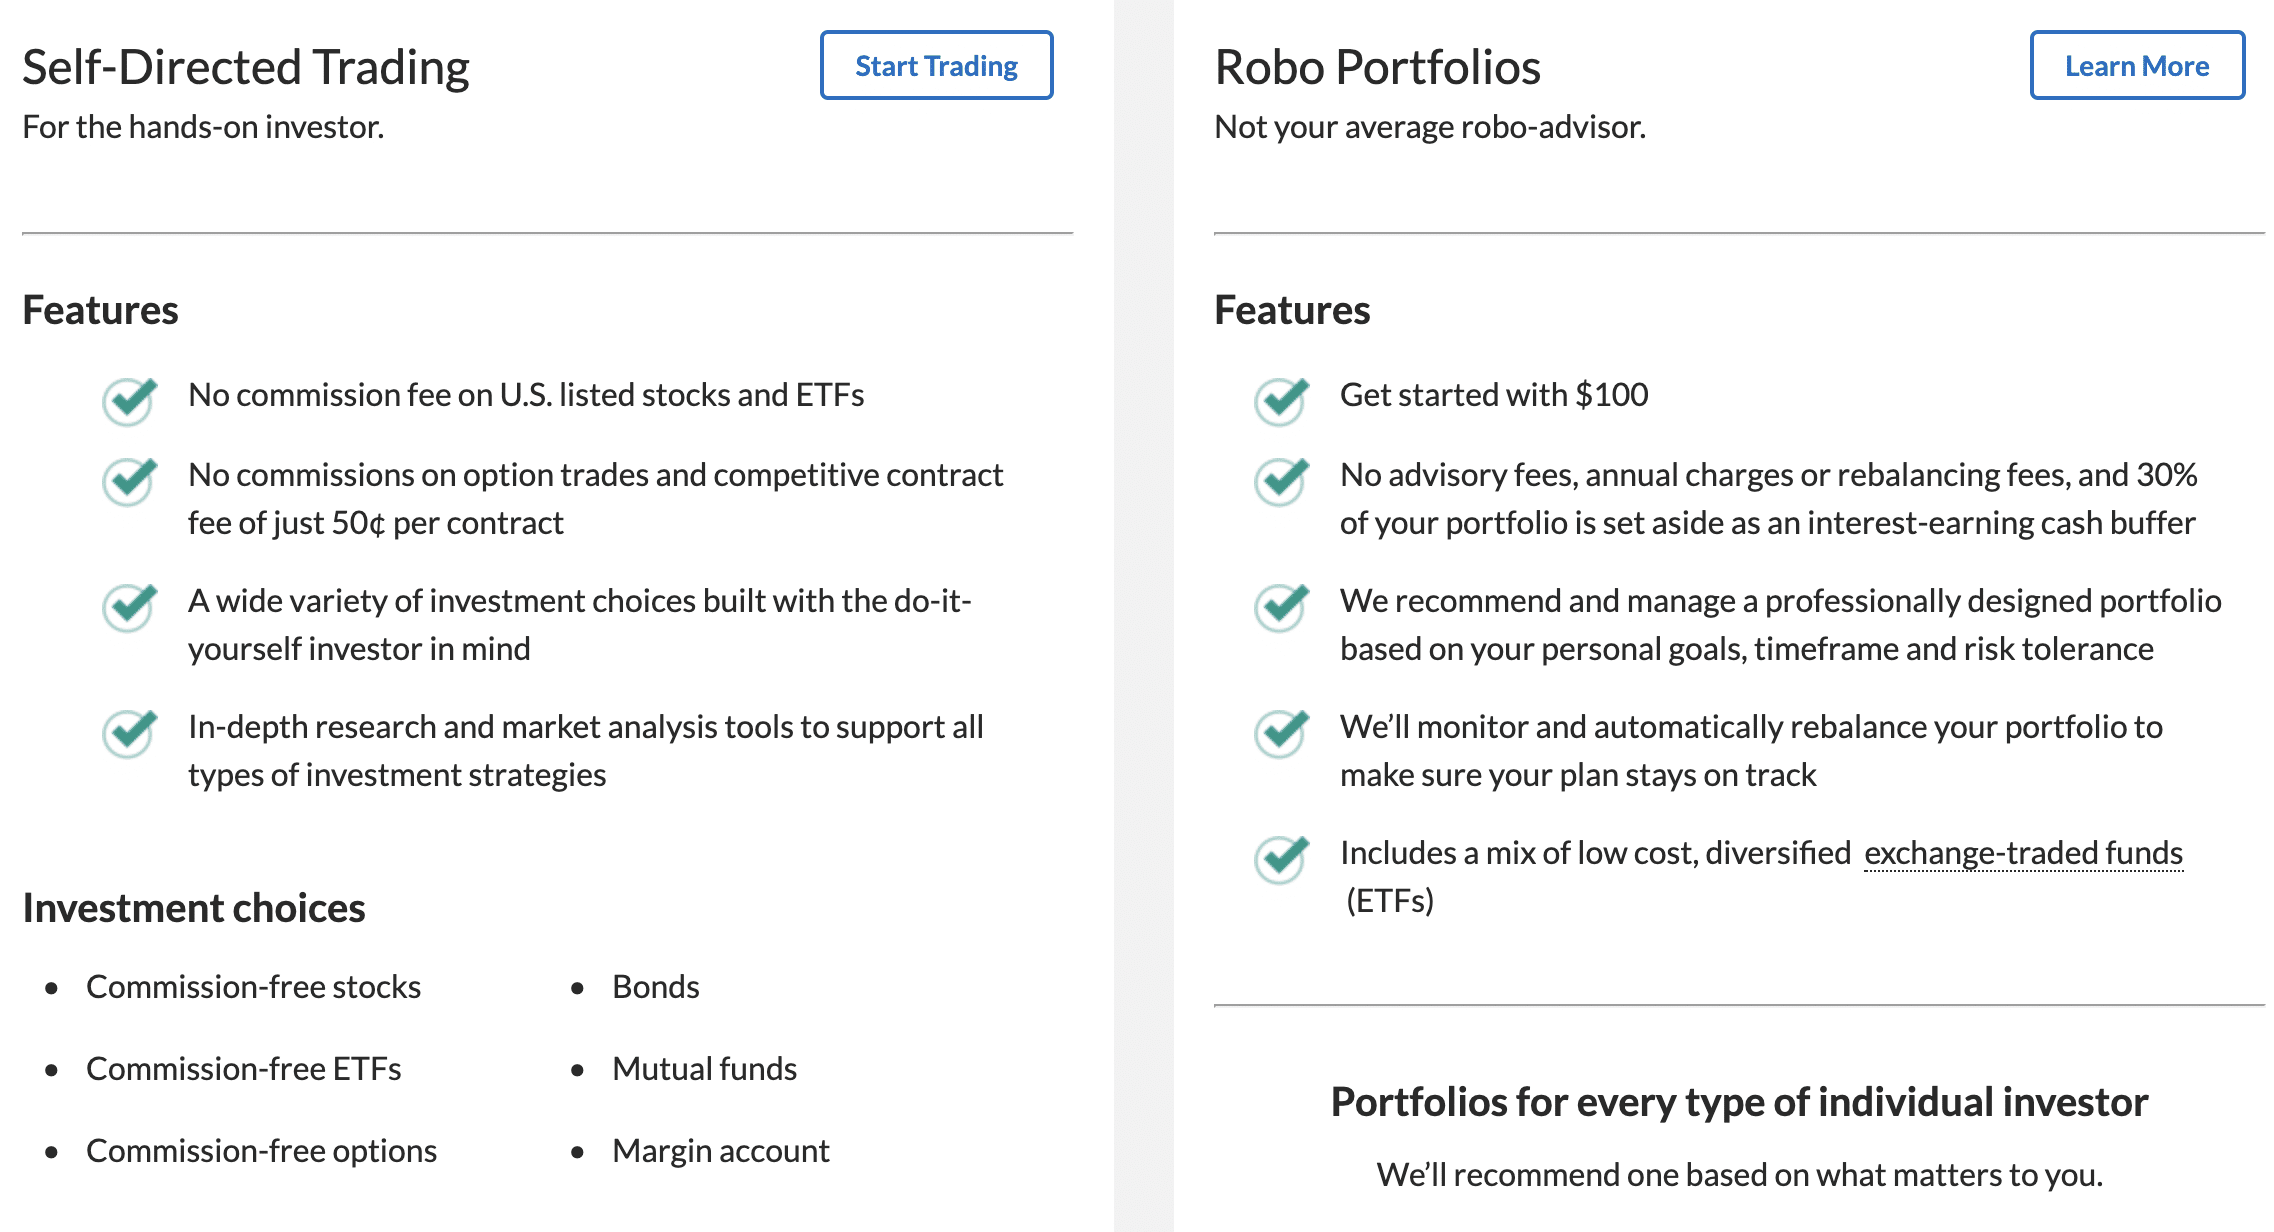Select the Mutual funds investment choice
2274x1232 pixels.
[704, 1069]
